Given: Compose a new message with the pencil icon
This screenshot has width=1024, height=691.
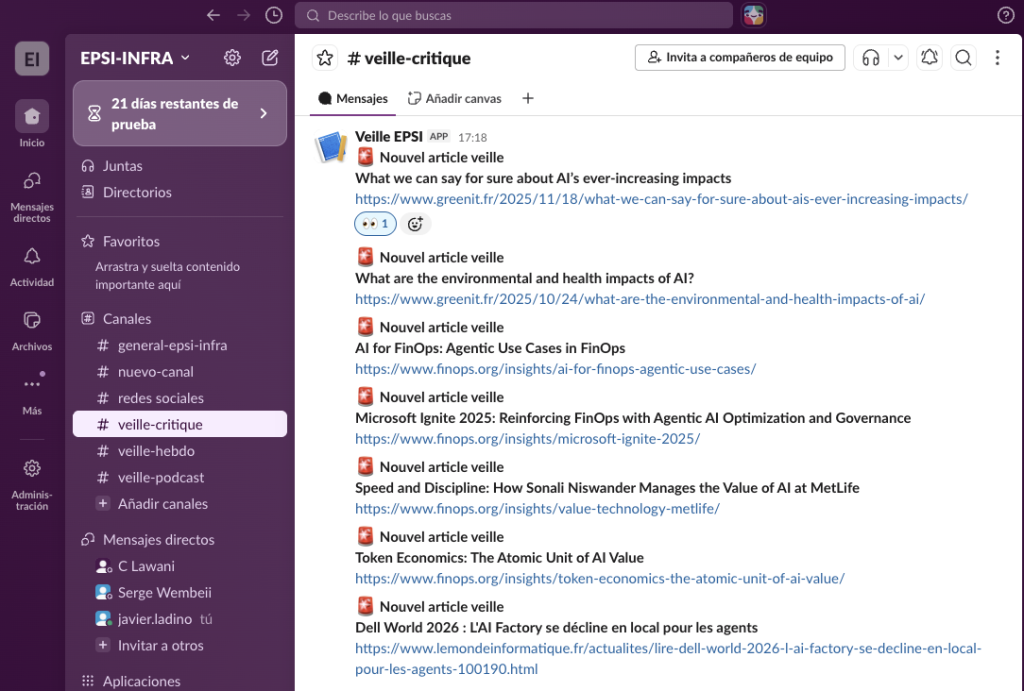Looking at the screenshot, I should point(270,58).
